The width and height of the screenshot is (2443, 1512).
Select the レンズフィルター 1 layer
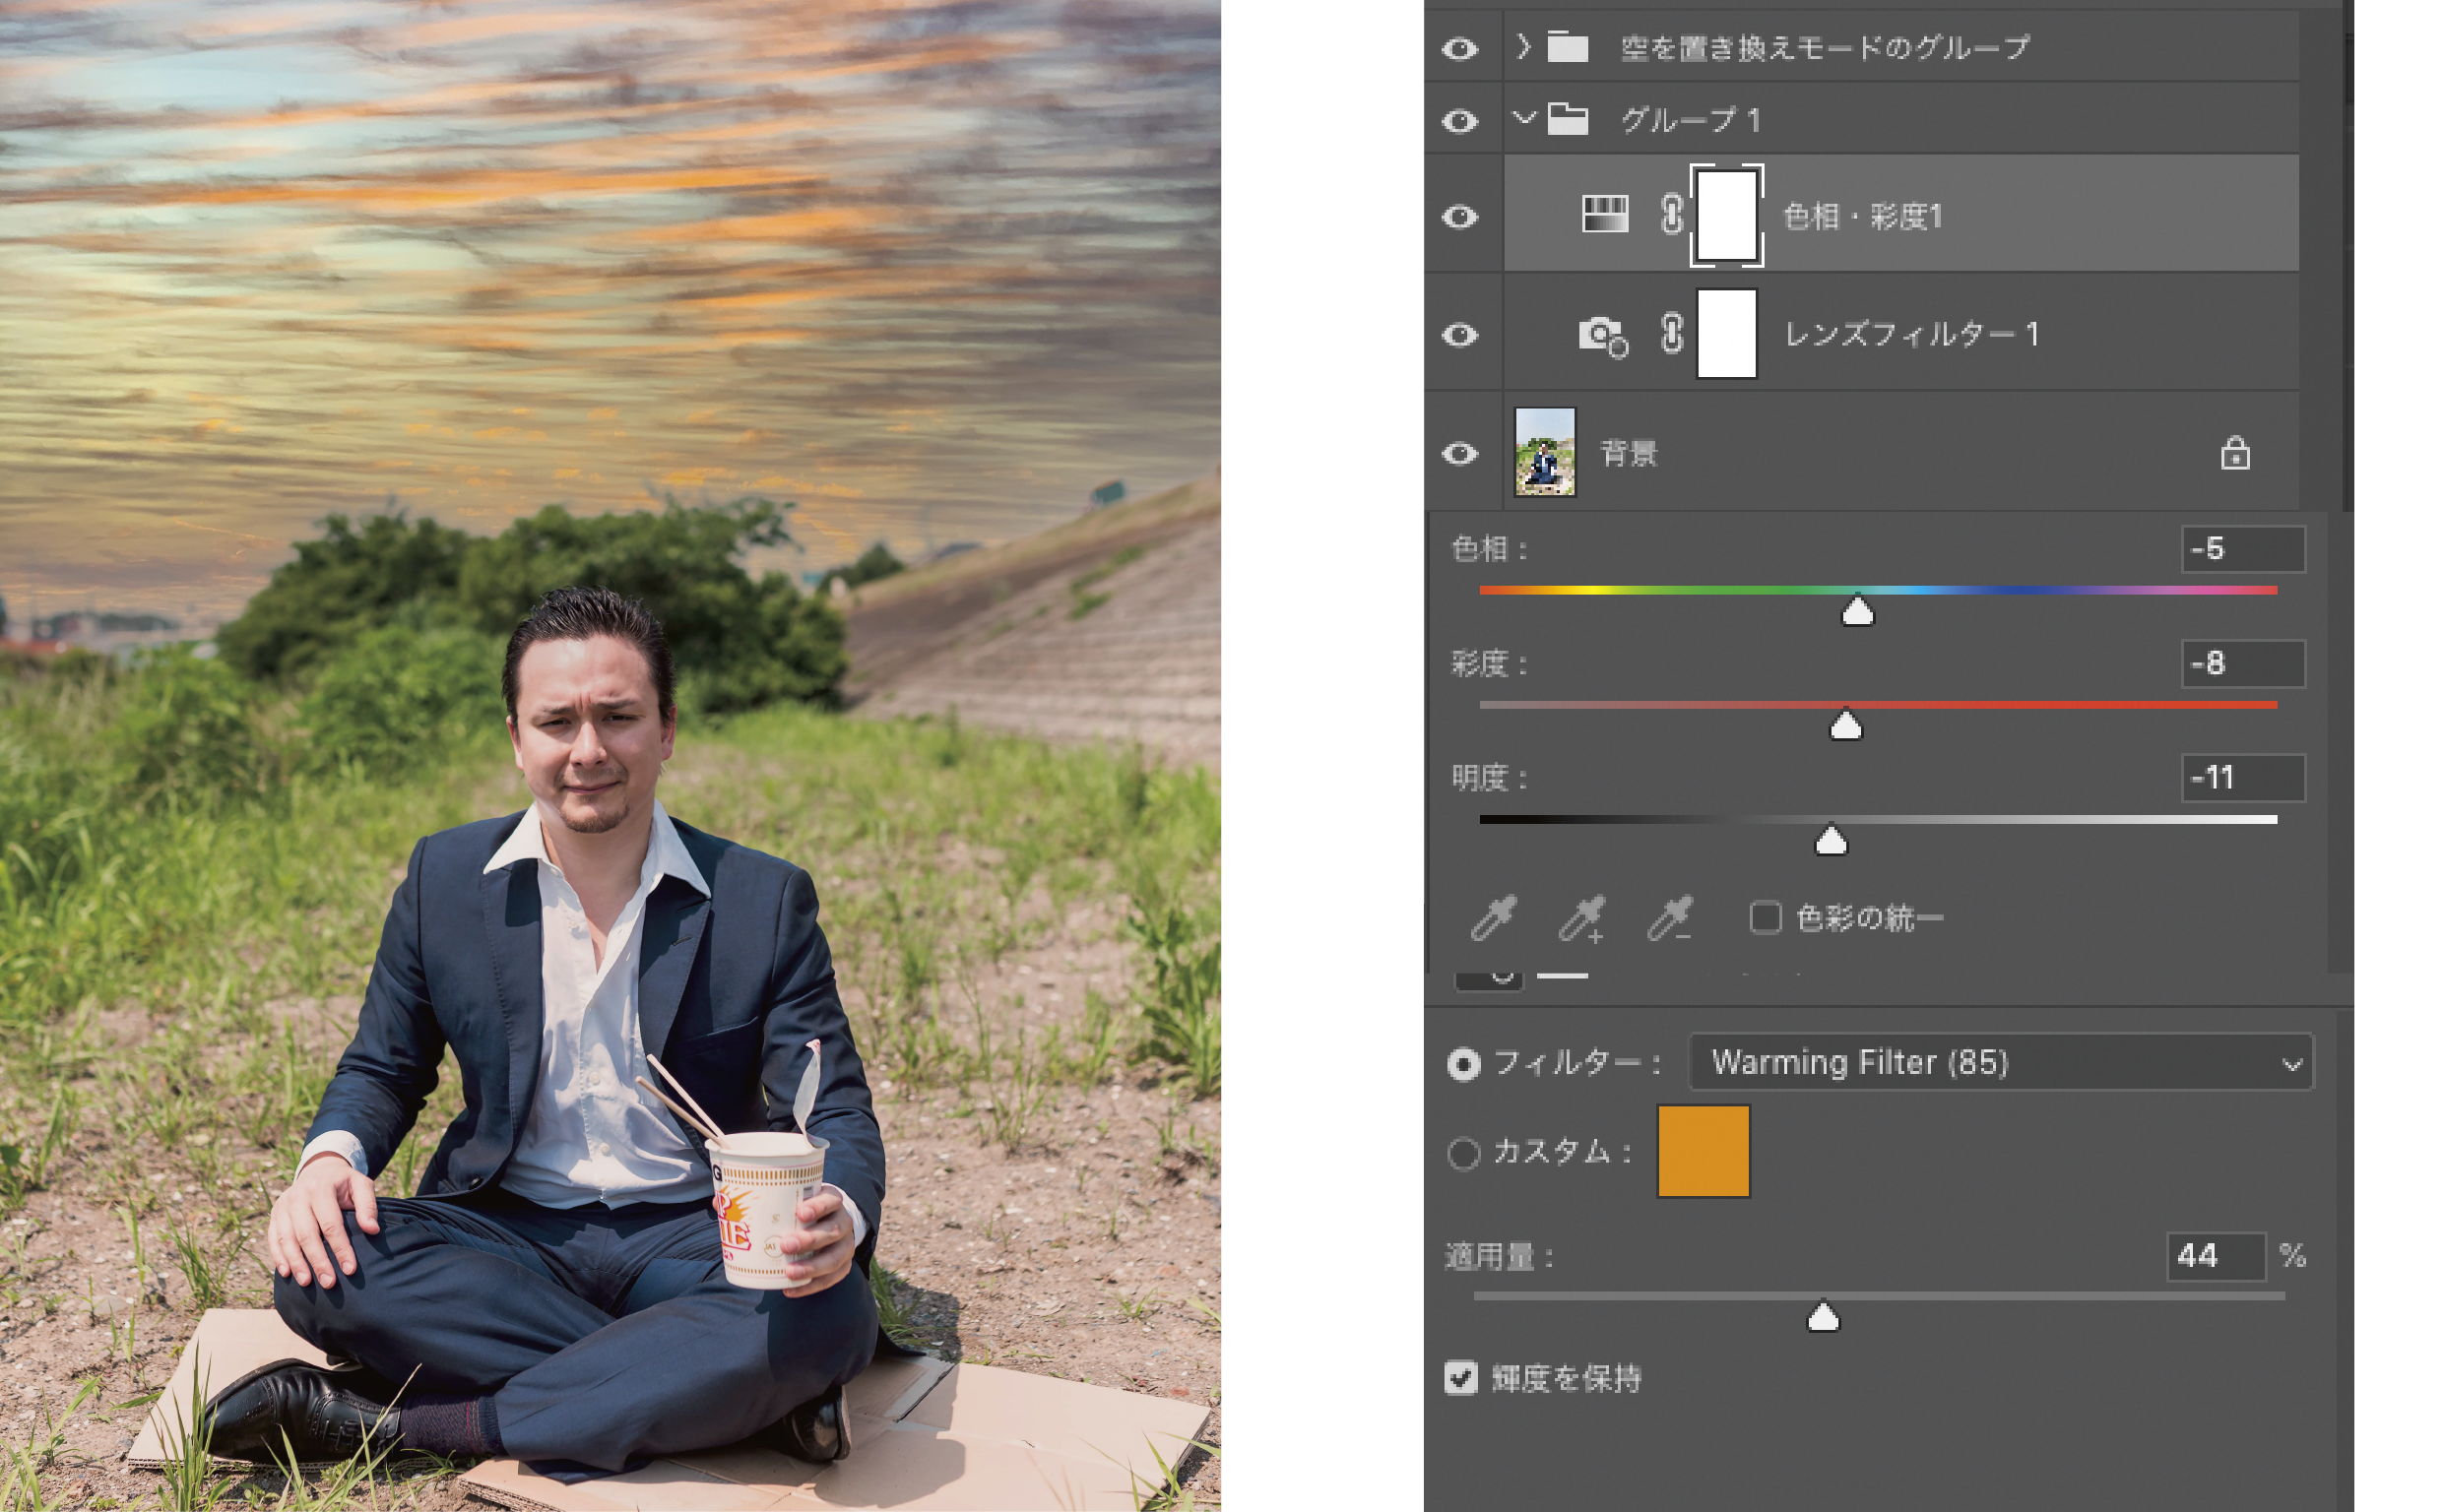pyautogui.click(x=1911, y=334)
